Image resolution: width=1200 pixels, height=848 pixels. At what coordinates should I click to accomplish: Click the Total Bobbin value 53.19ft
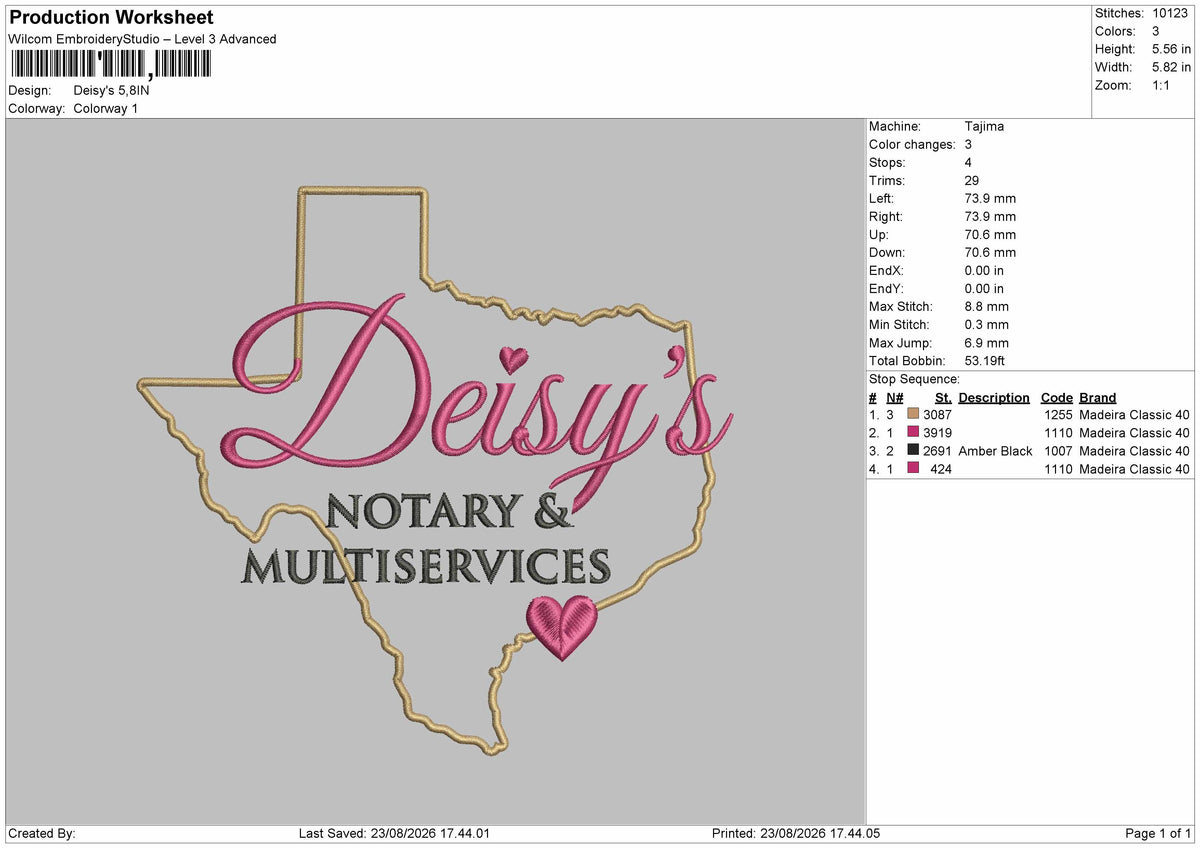[987, 360]
